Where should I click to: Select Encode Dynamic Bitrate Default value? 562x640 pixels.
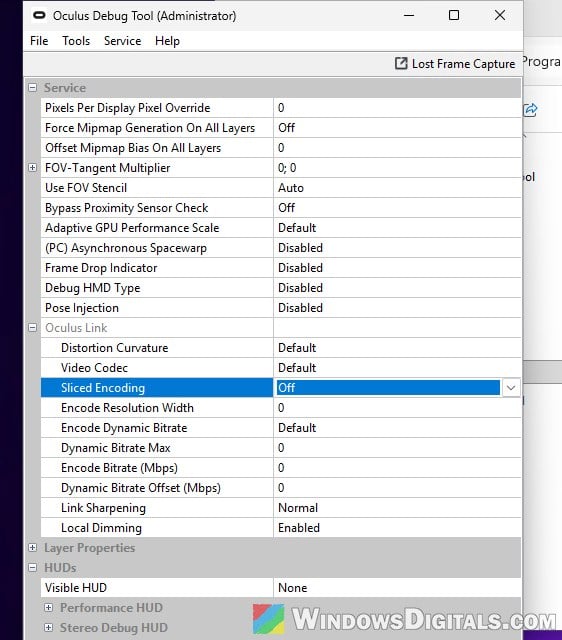[397, 428]
